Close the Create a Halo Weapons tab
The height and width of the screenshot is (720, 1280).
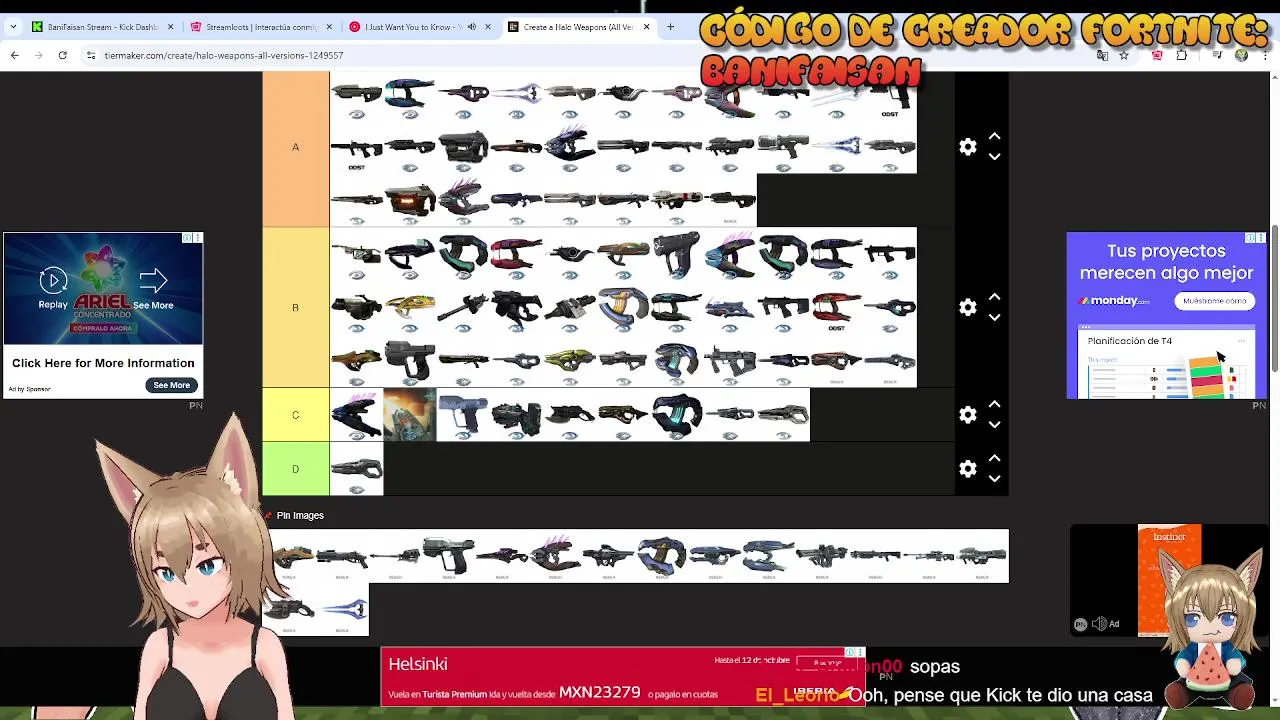click(x=646, y=27)
